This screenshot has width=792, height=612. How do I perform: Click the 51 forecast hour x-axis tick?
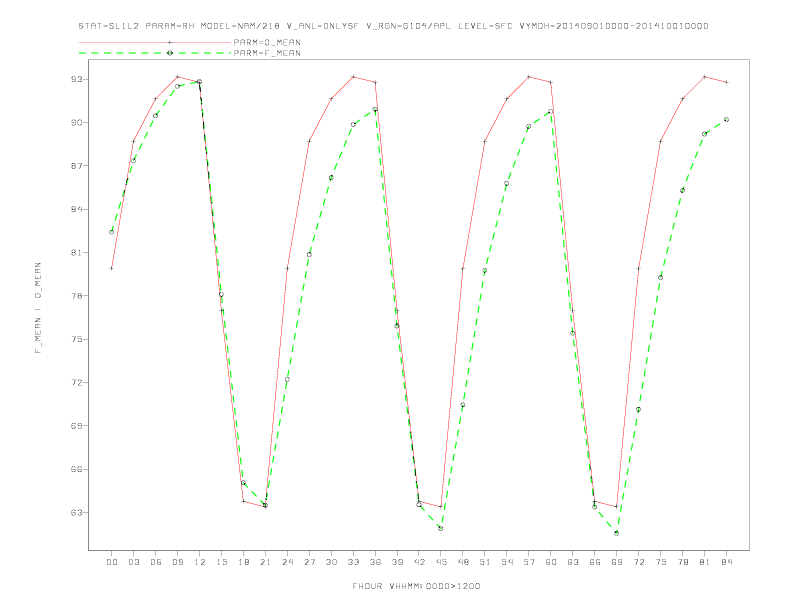point(485,562)
